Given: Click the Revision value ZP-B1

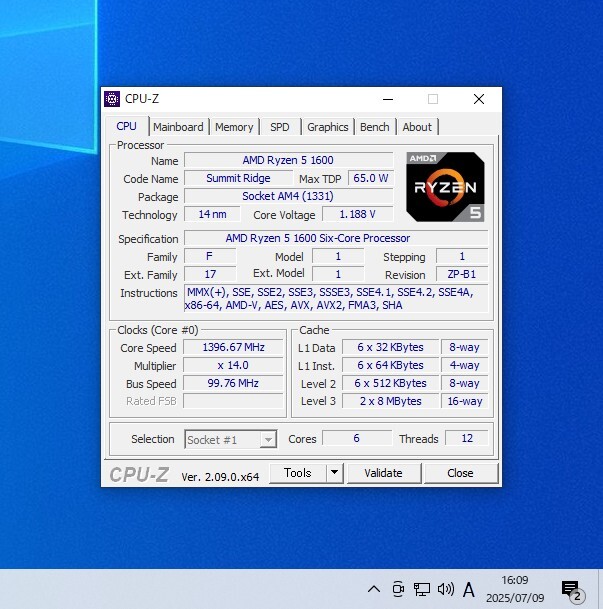Looking at the screenshot, I should (462, 274).
